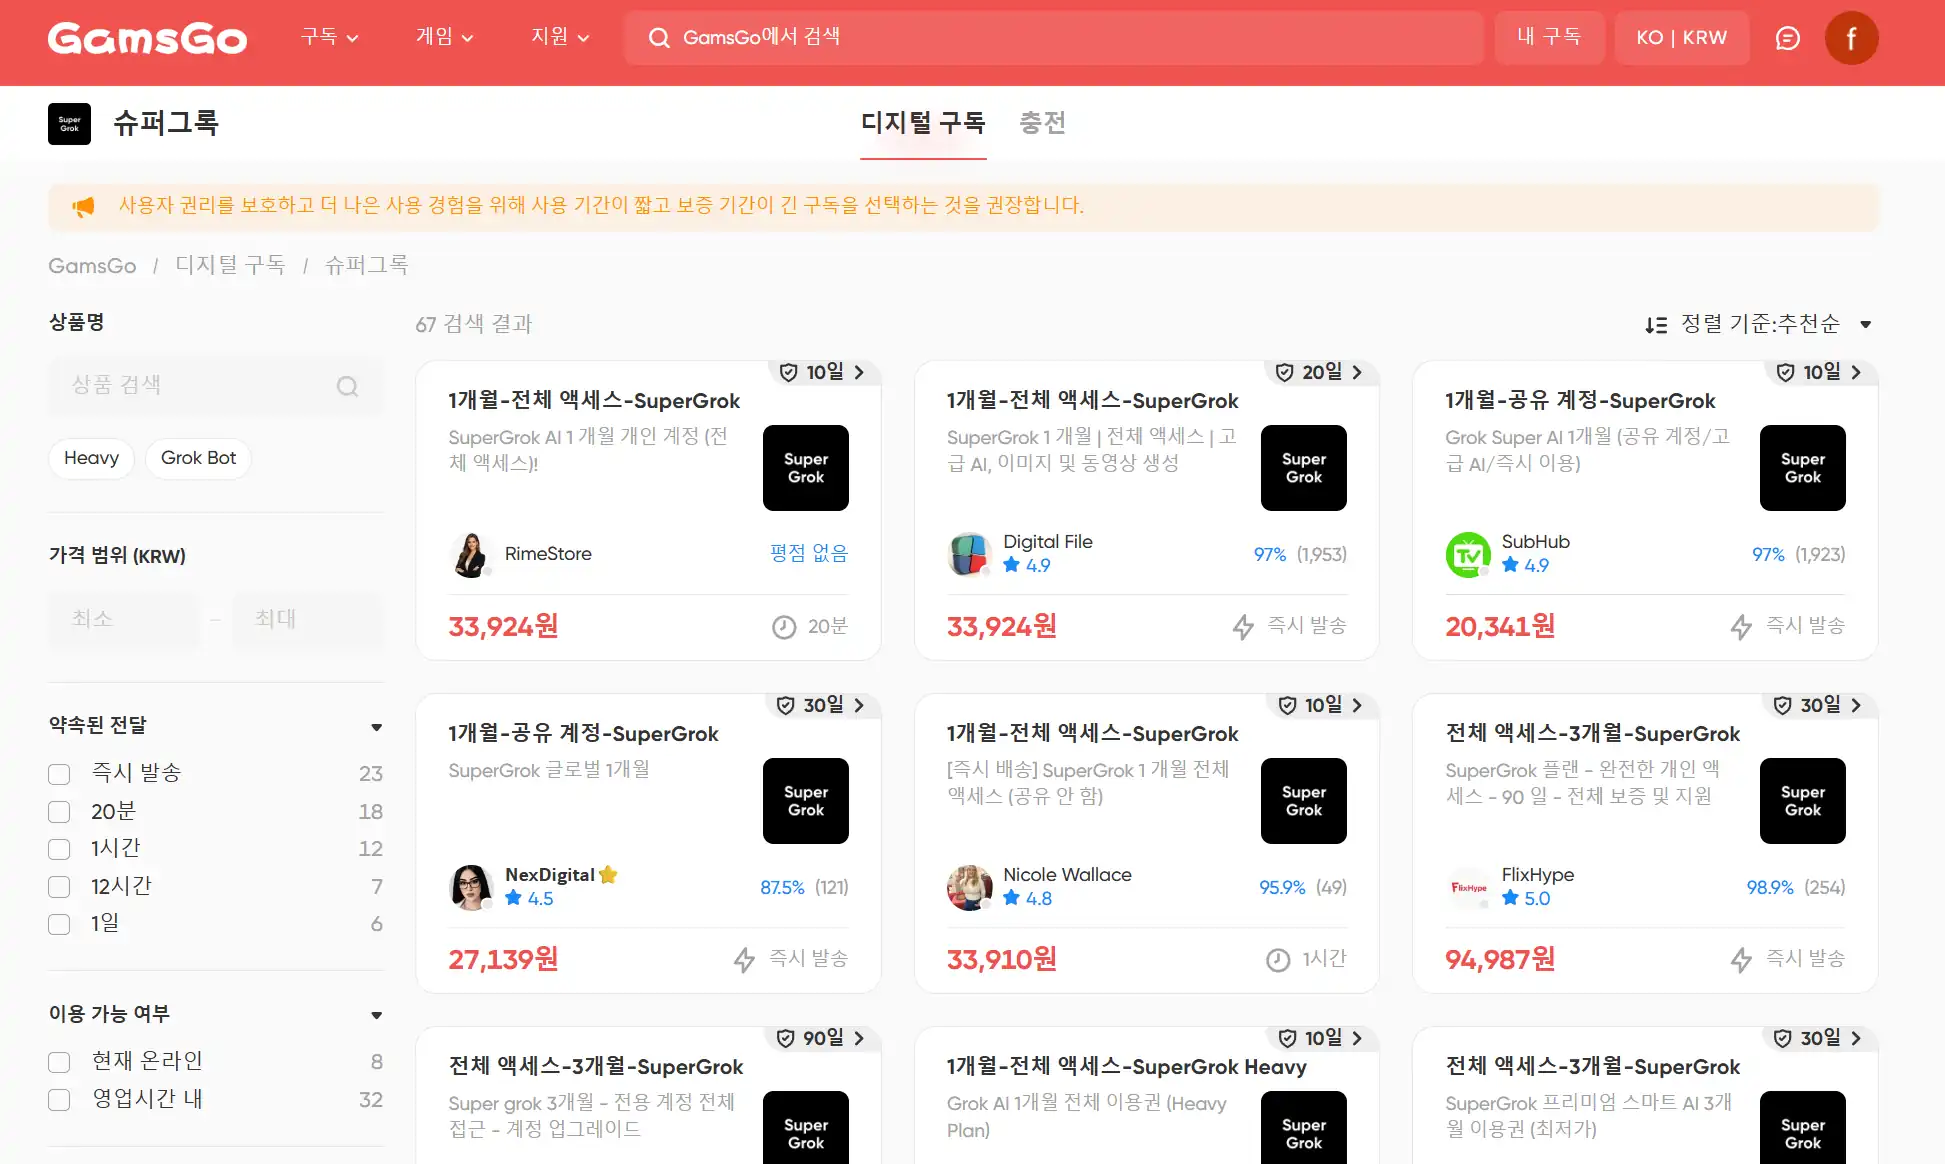Click the 27,139원 price on NexDigital card
This screenshot has height=1164, width=1945.
coord(503,960)
